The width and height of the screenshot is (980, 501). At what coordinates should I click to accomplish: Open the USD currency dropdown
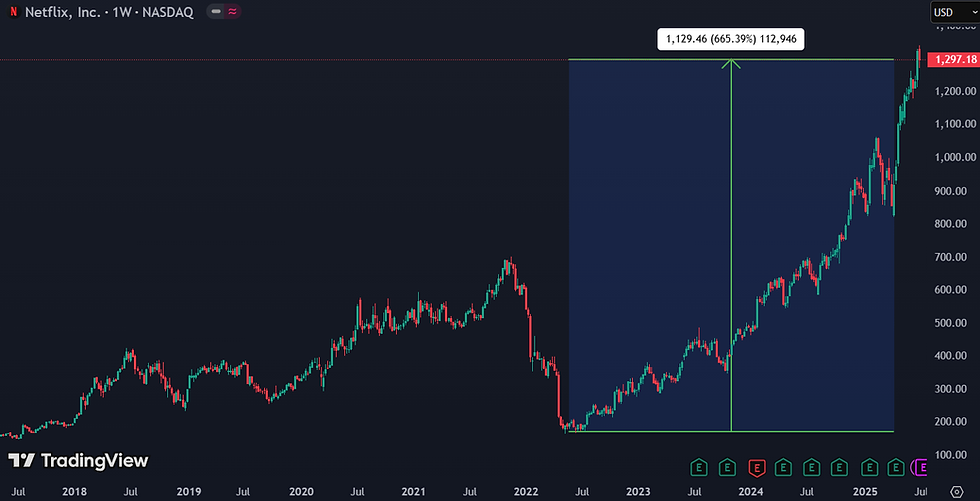(x=954, y=12)
